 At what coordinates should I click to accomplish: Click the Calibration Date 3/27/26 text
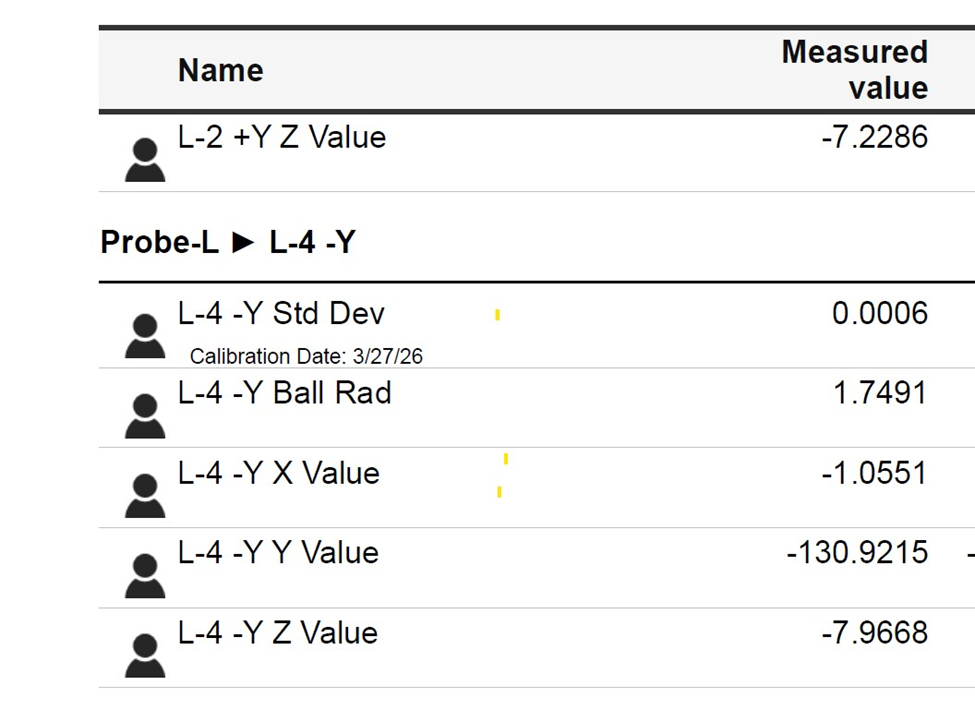[x=306, y=357]
